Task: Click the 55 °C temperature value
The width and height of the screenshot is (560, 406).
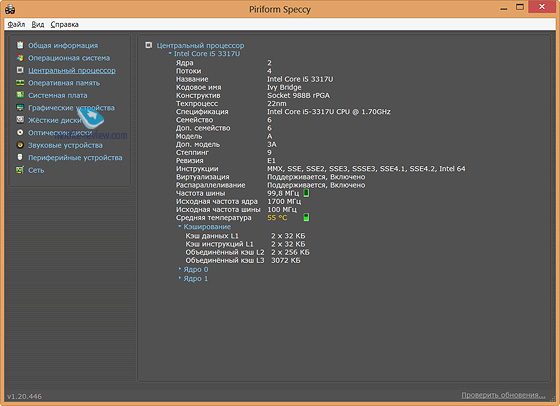Action: click(x=277, y=218)
